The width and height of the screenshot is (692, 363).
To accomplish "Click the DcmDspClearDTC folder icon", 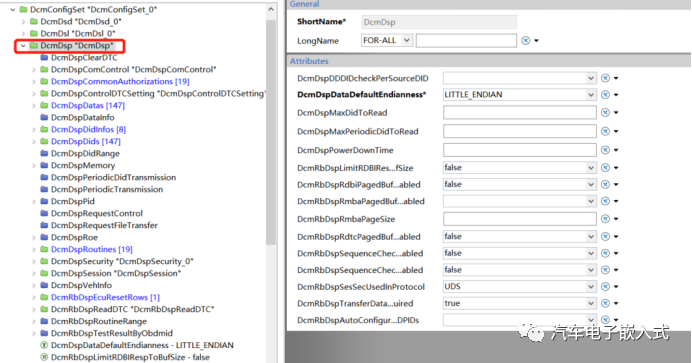I will click(44, 57).
